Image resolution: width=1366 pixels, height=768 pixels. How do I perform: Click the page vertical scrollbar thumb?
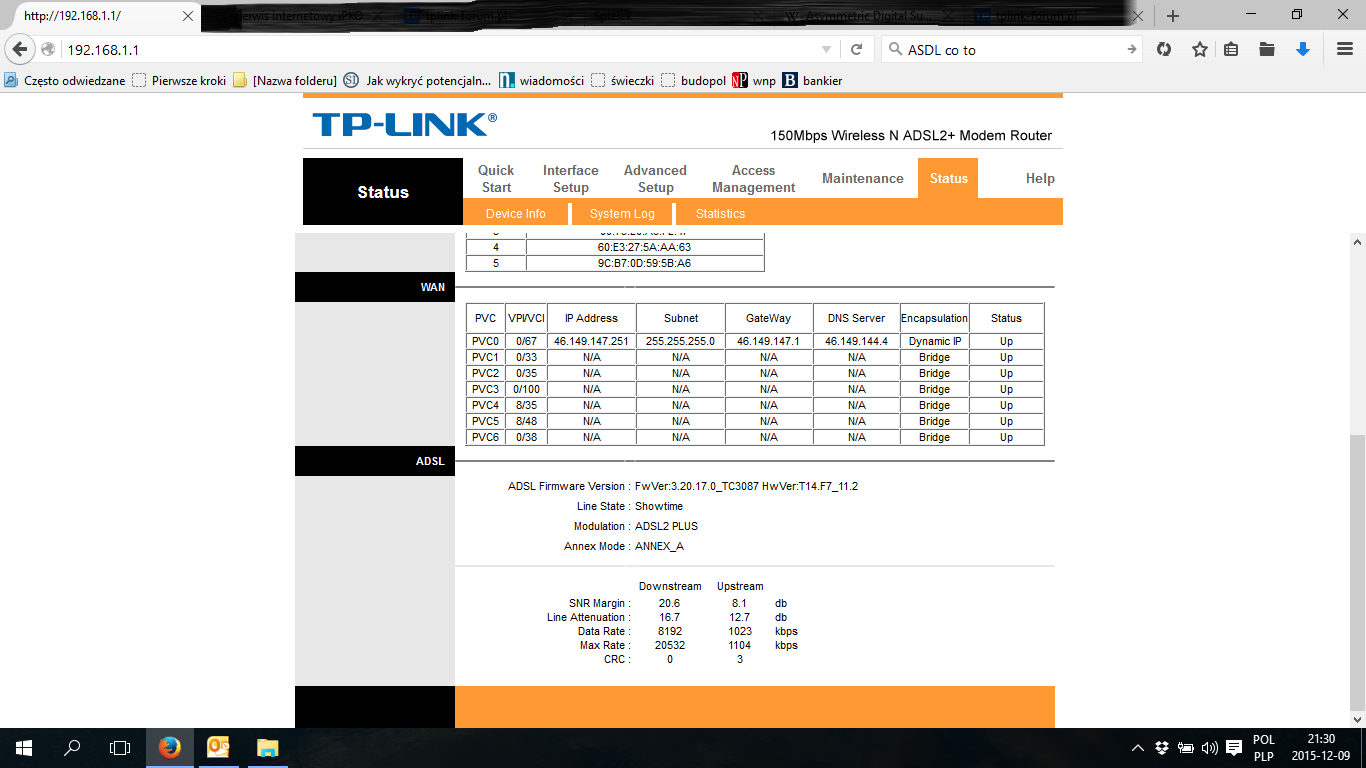click(1357, 570)
